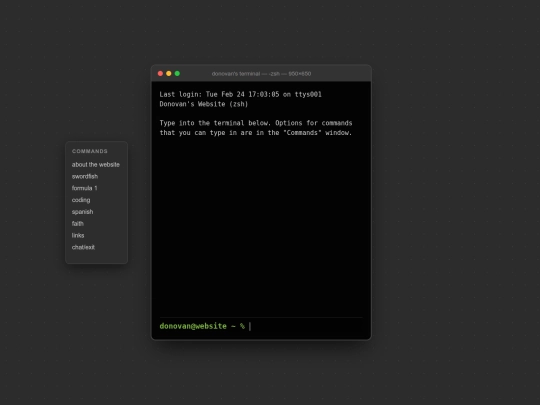Open the links command
Image resolution: width=540 pixels, height=405 pixels.
[78, 235]
